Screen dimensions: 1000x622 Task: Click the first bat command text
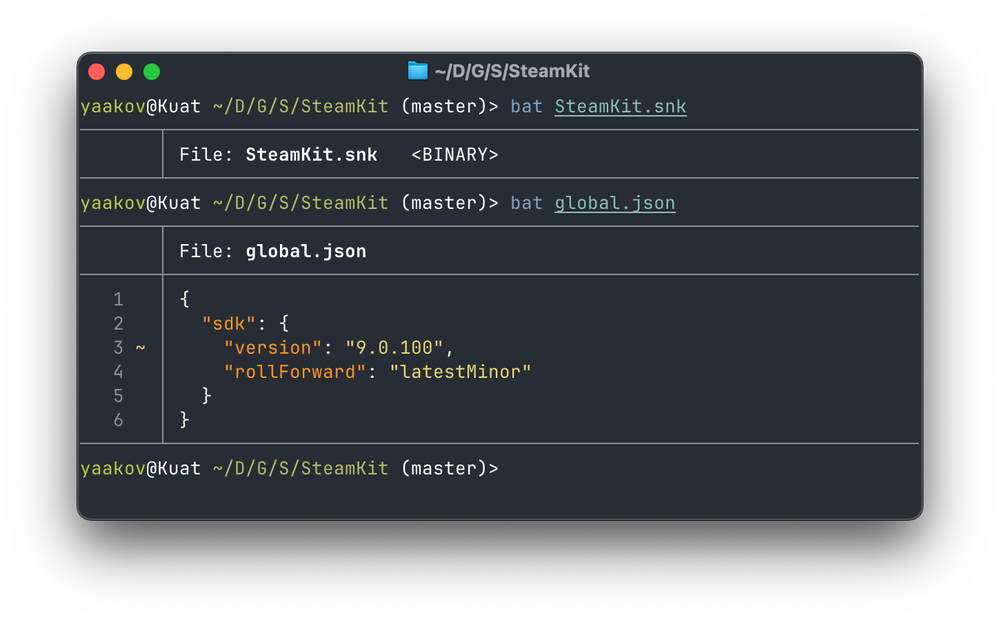[x=526, y=107]
